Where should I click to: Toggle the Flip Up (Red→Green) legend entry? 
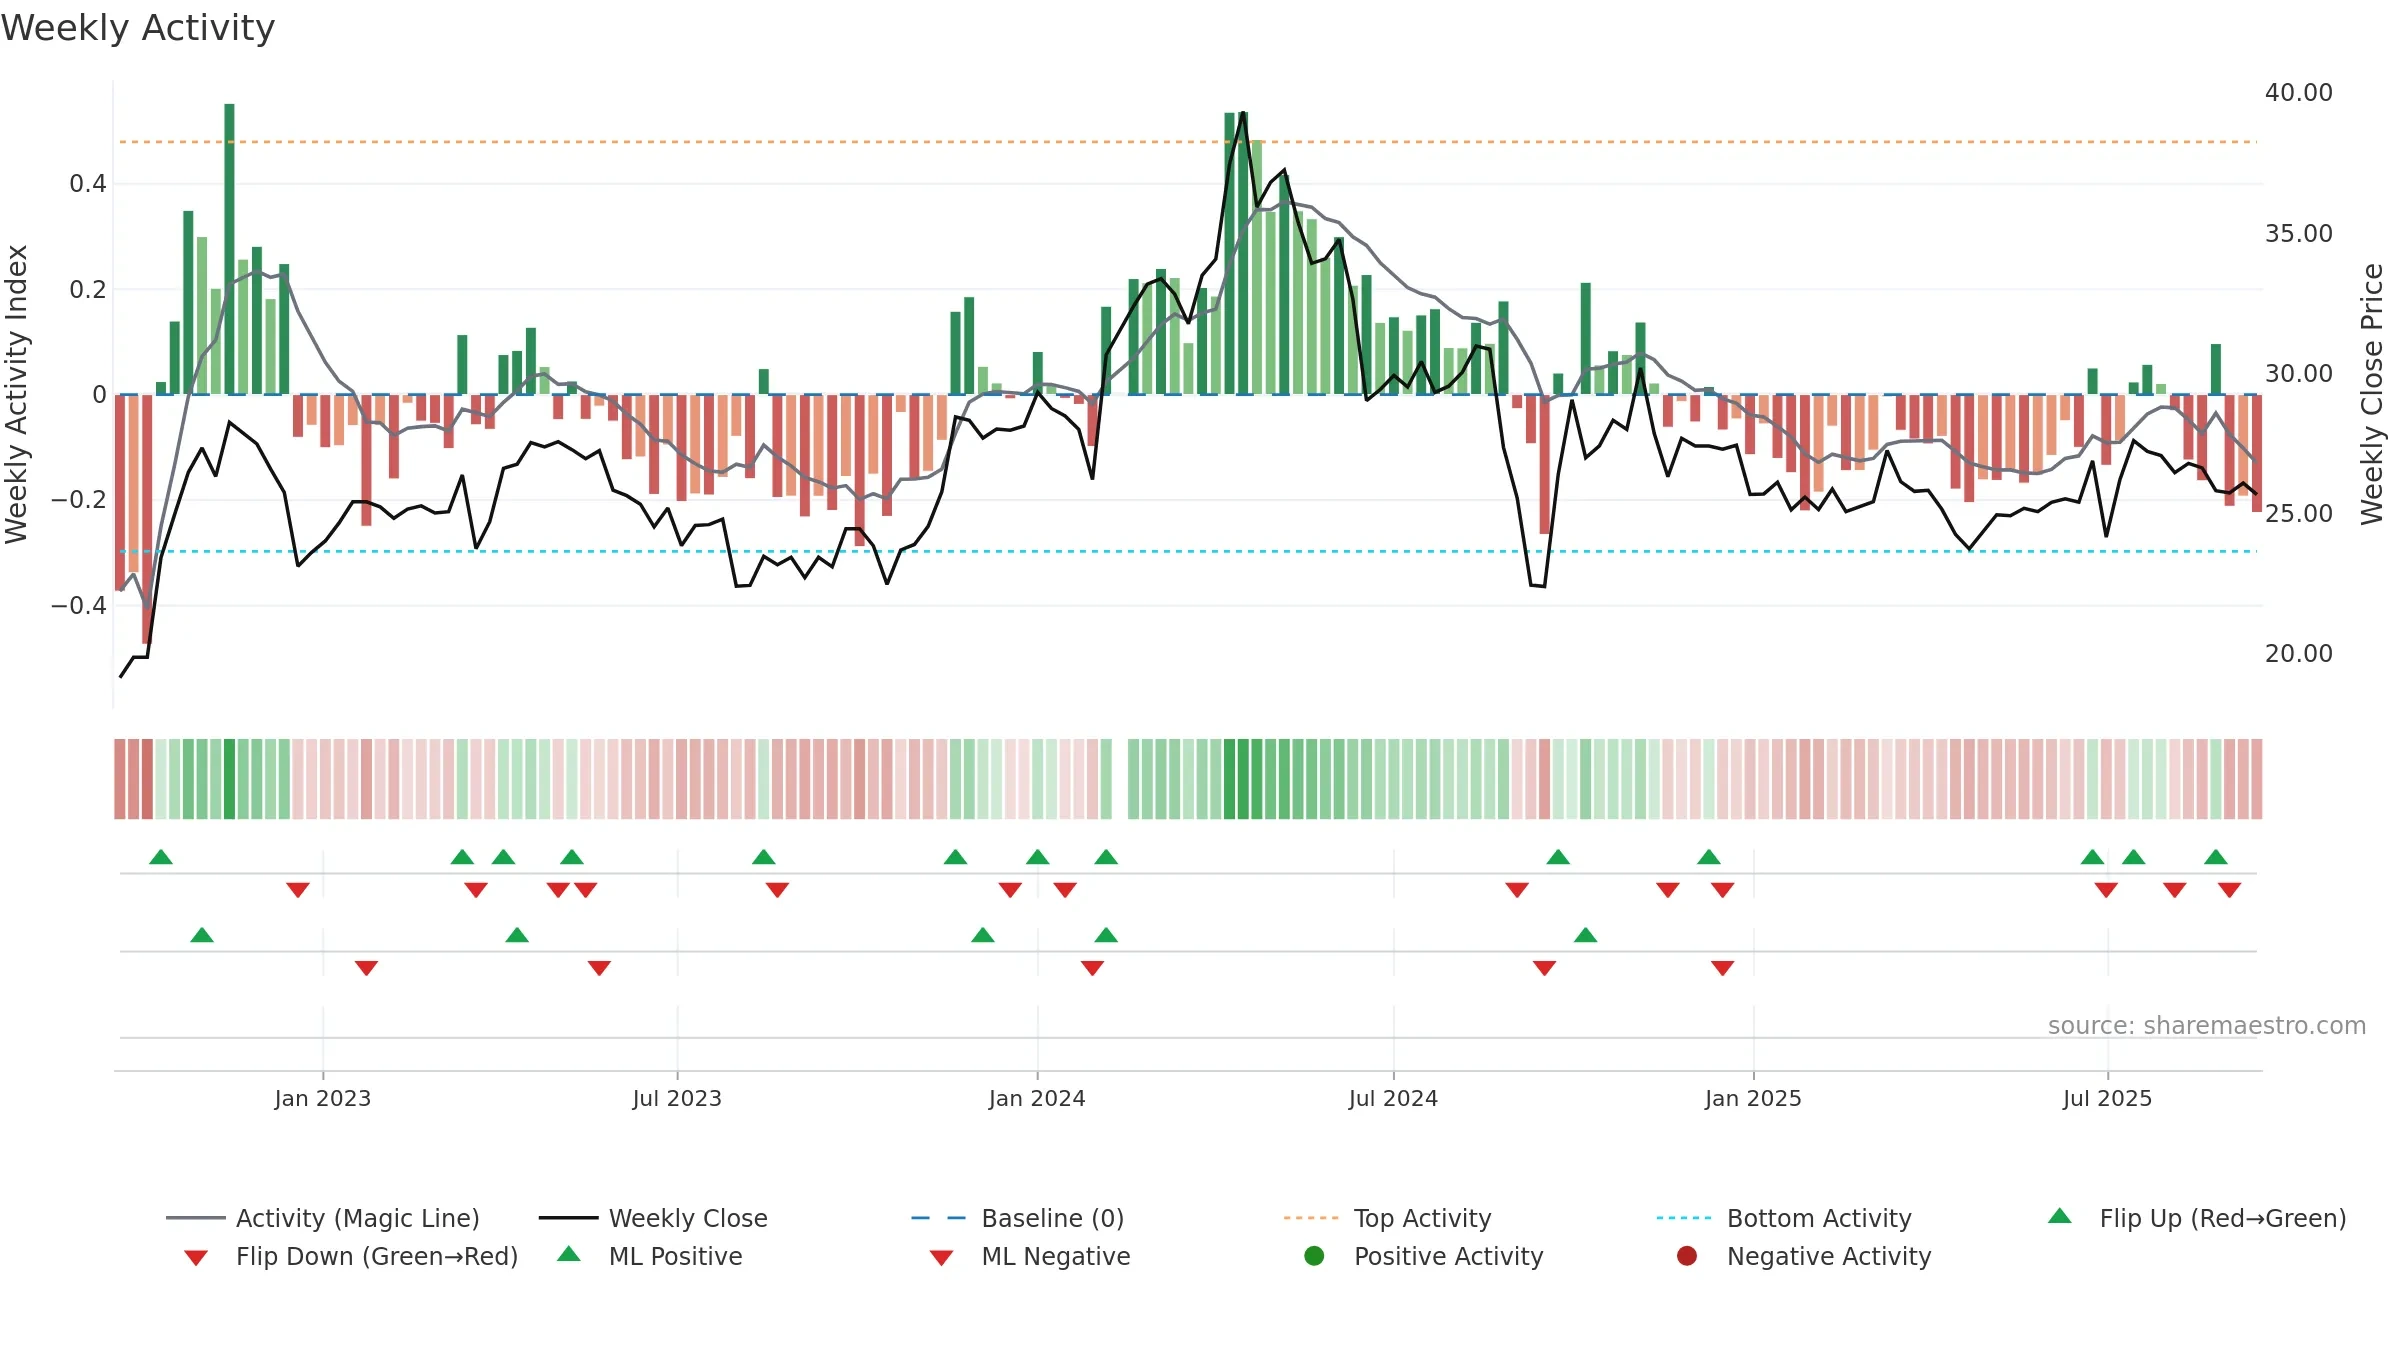pyautogui.click(x=2197, y=1218)
